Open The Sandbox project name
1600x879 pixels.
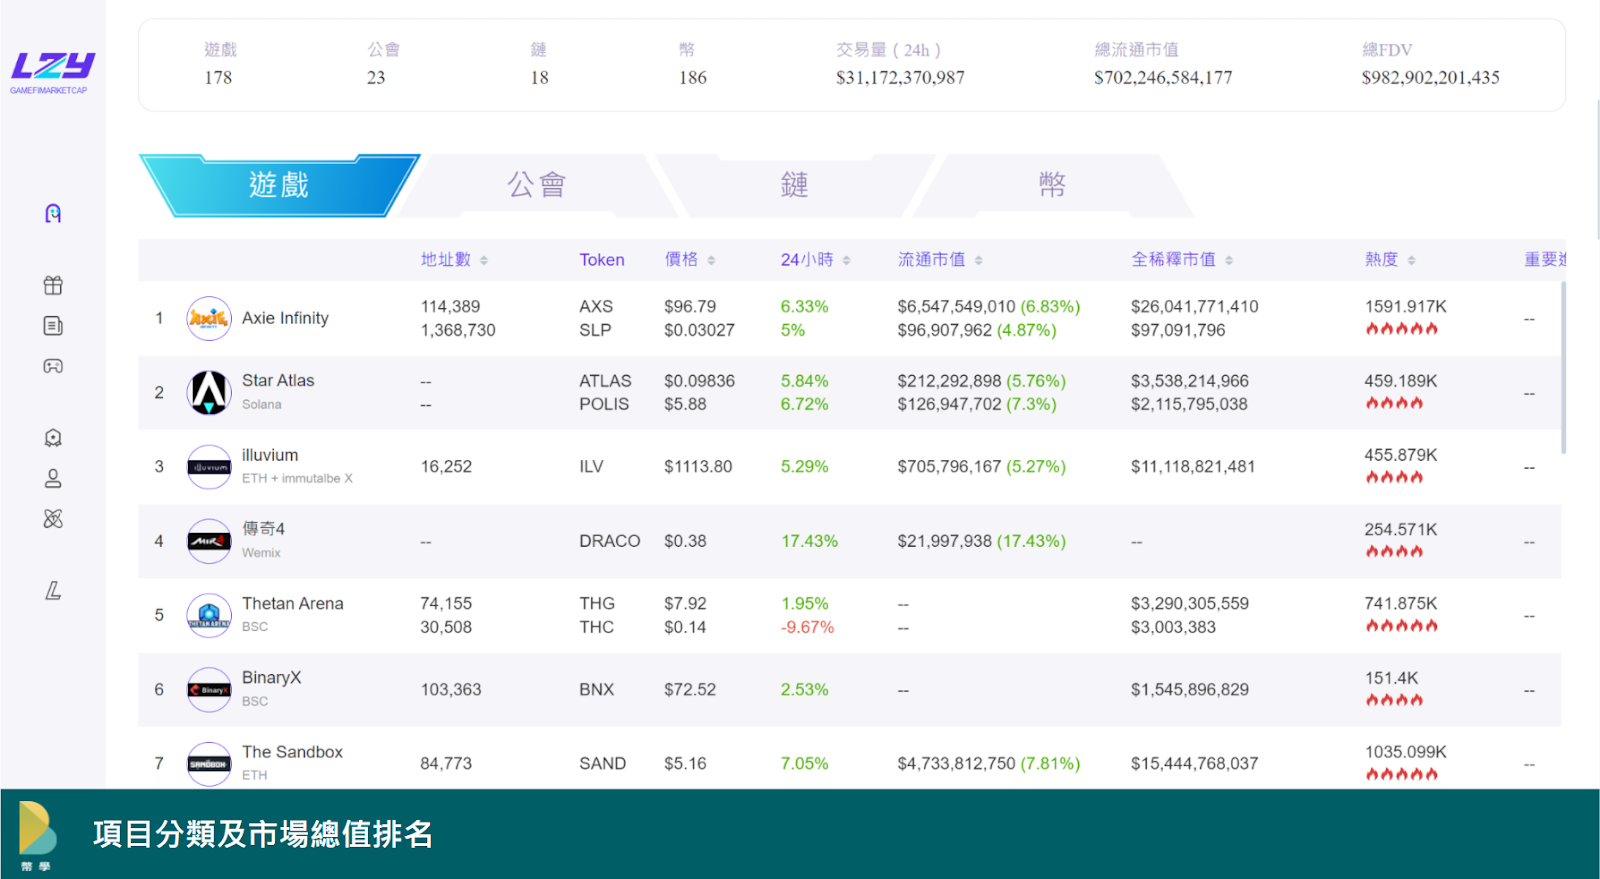(292, 752)
